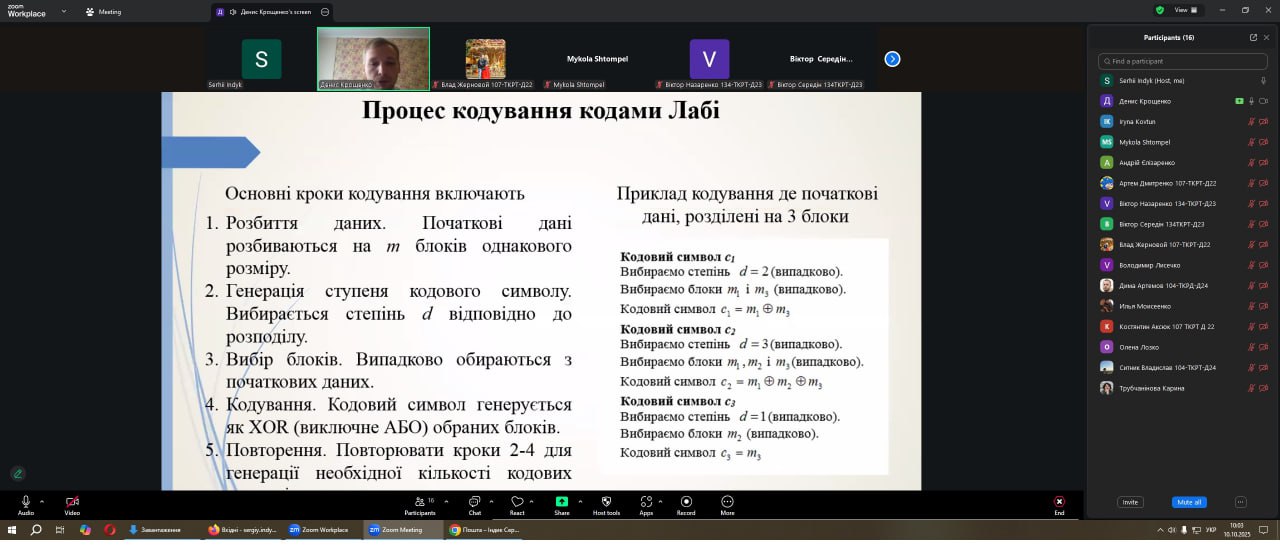Click the green Share screen icon
1280x546 pixels.
pos(562,502)
